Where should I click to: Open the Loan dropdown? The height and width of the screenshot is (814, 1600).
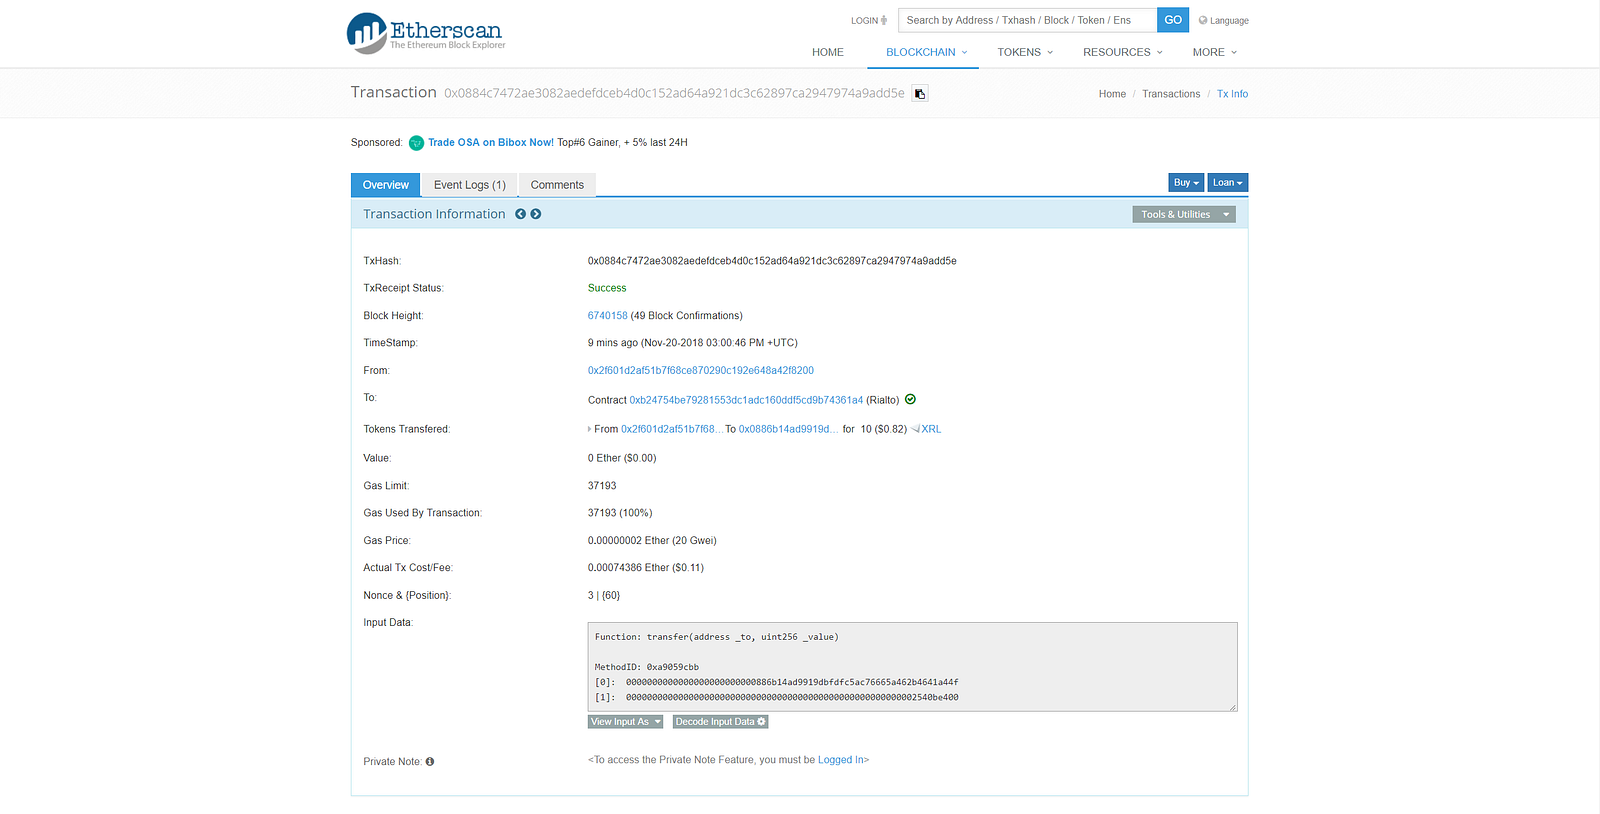(1228, 183)
